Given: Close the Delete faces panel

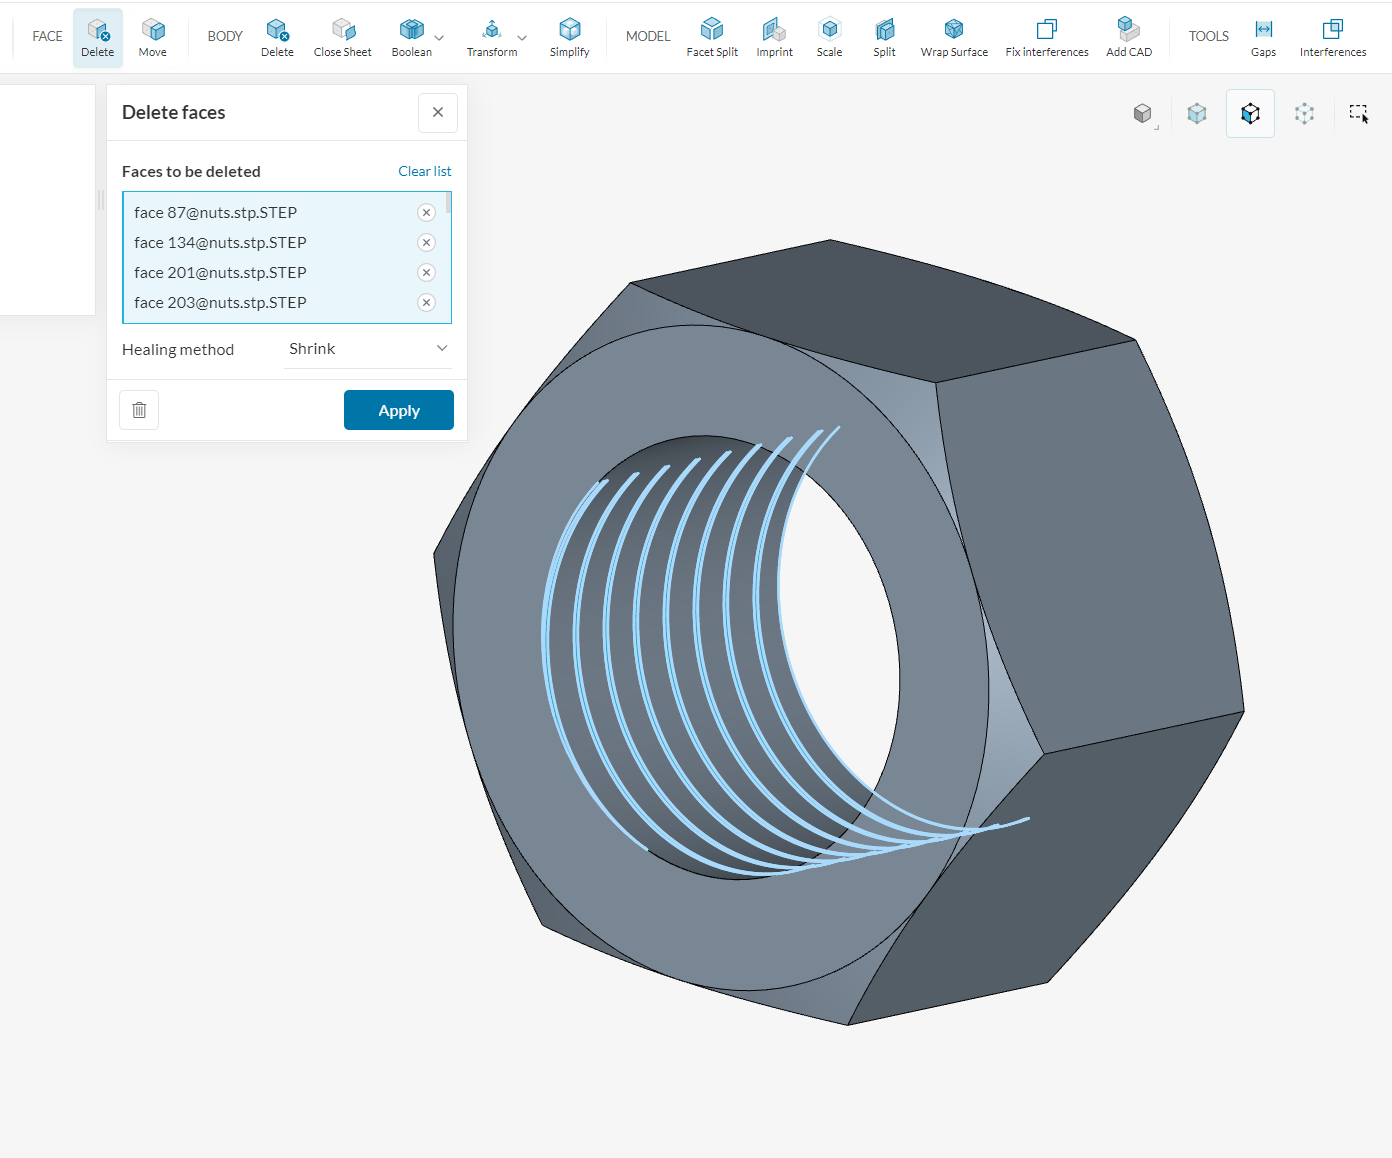Looking at the screenshot, I should tap(437, 112).
